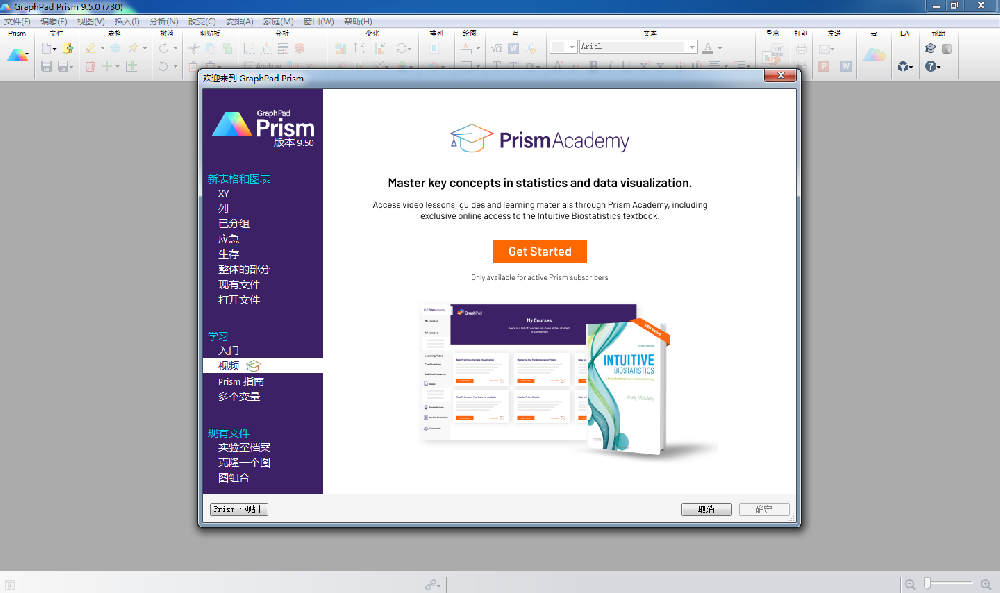Click the second floppy disk save-as icon
This screenshot has height=593, width=1000.
coord(62,66)
